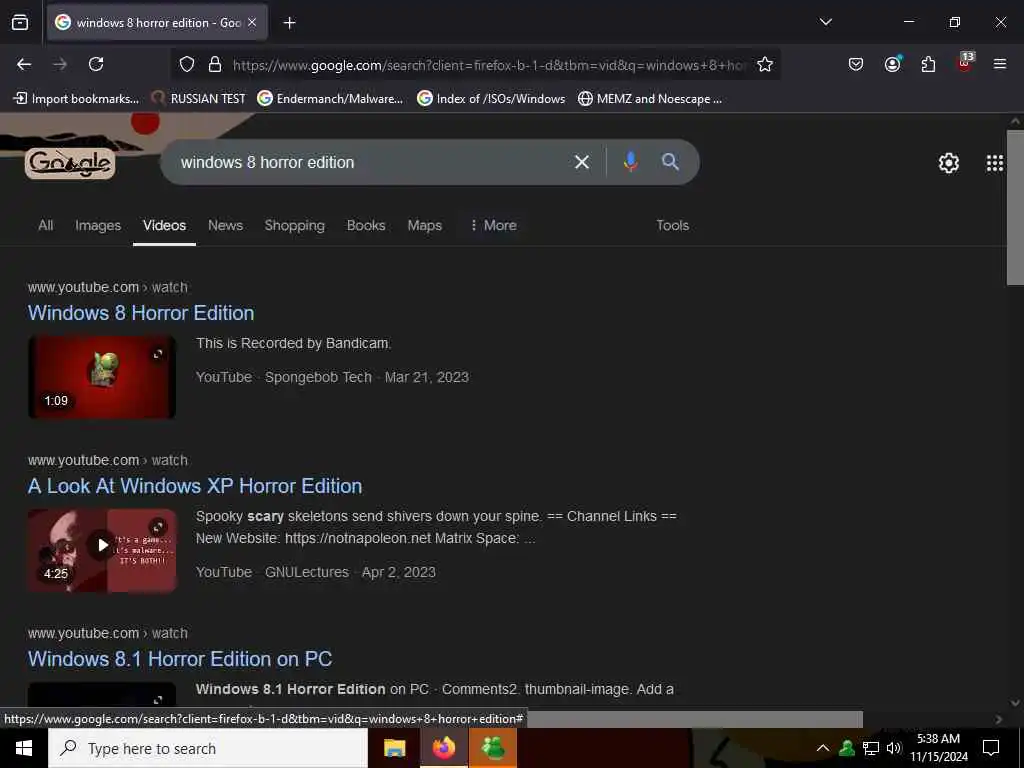Open network status tray icon
Image resolution: width=1024 pixels, height=768 pixels.
pos(871,748)
